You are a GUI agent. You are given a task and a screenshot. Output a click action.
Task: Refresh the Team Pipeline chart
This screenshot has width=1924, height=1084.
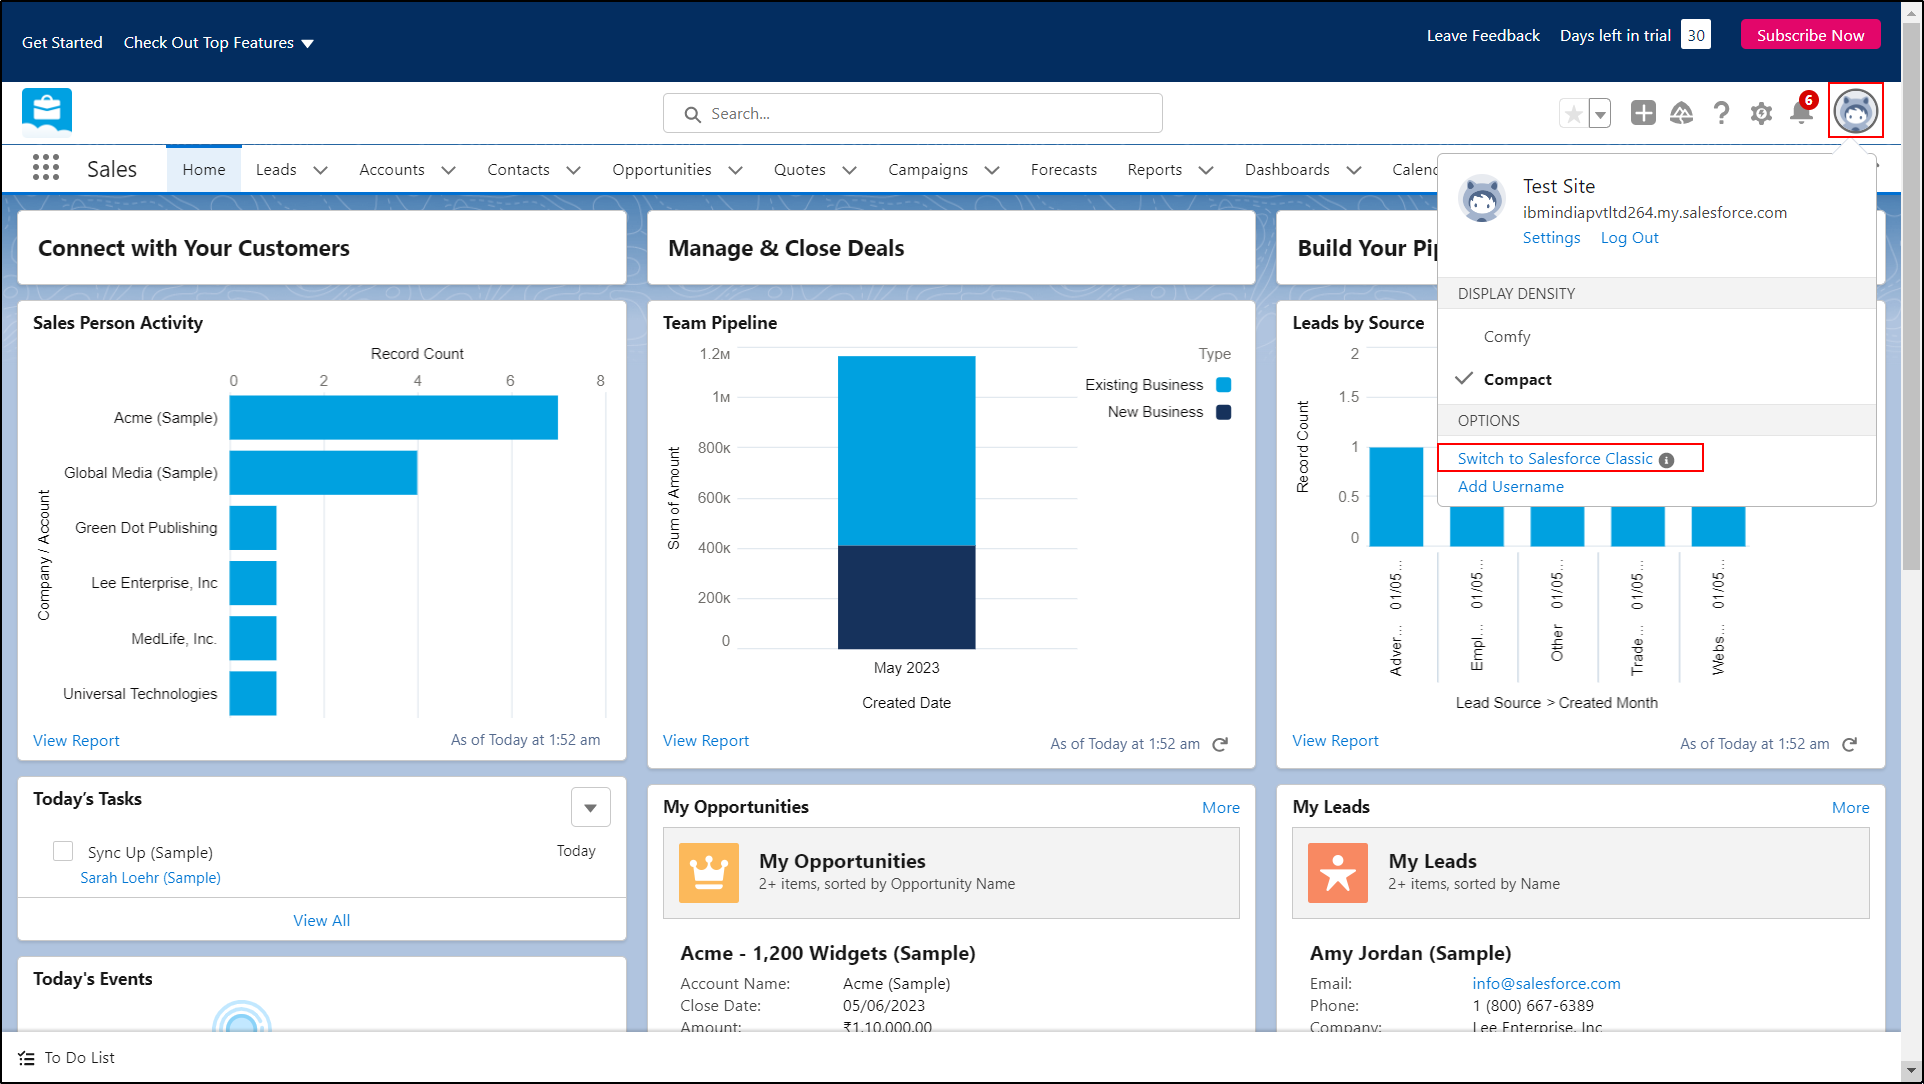pos(1220,744)
